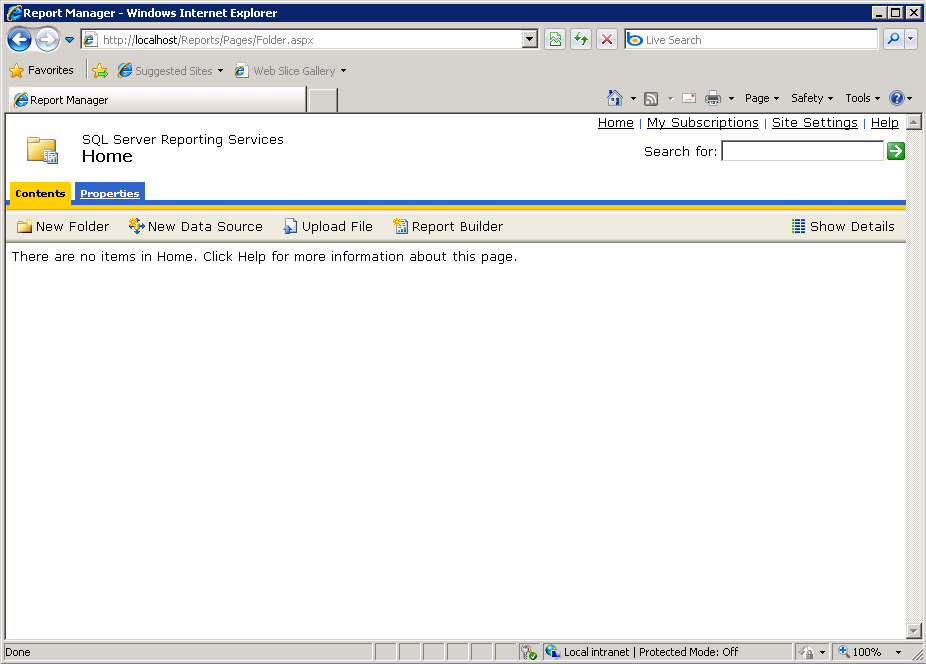
Task: Click the Print icon in command bar
Action: pos(713,98)
